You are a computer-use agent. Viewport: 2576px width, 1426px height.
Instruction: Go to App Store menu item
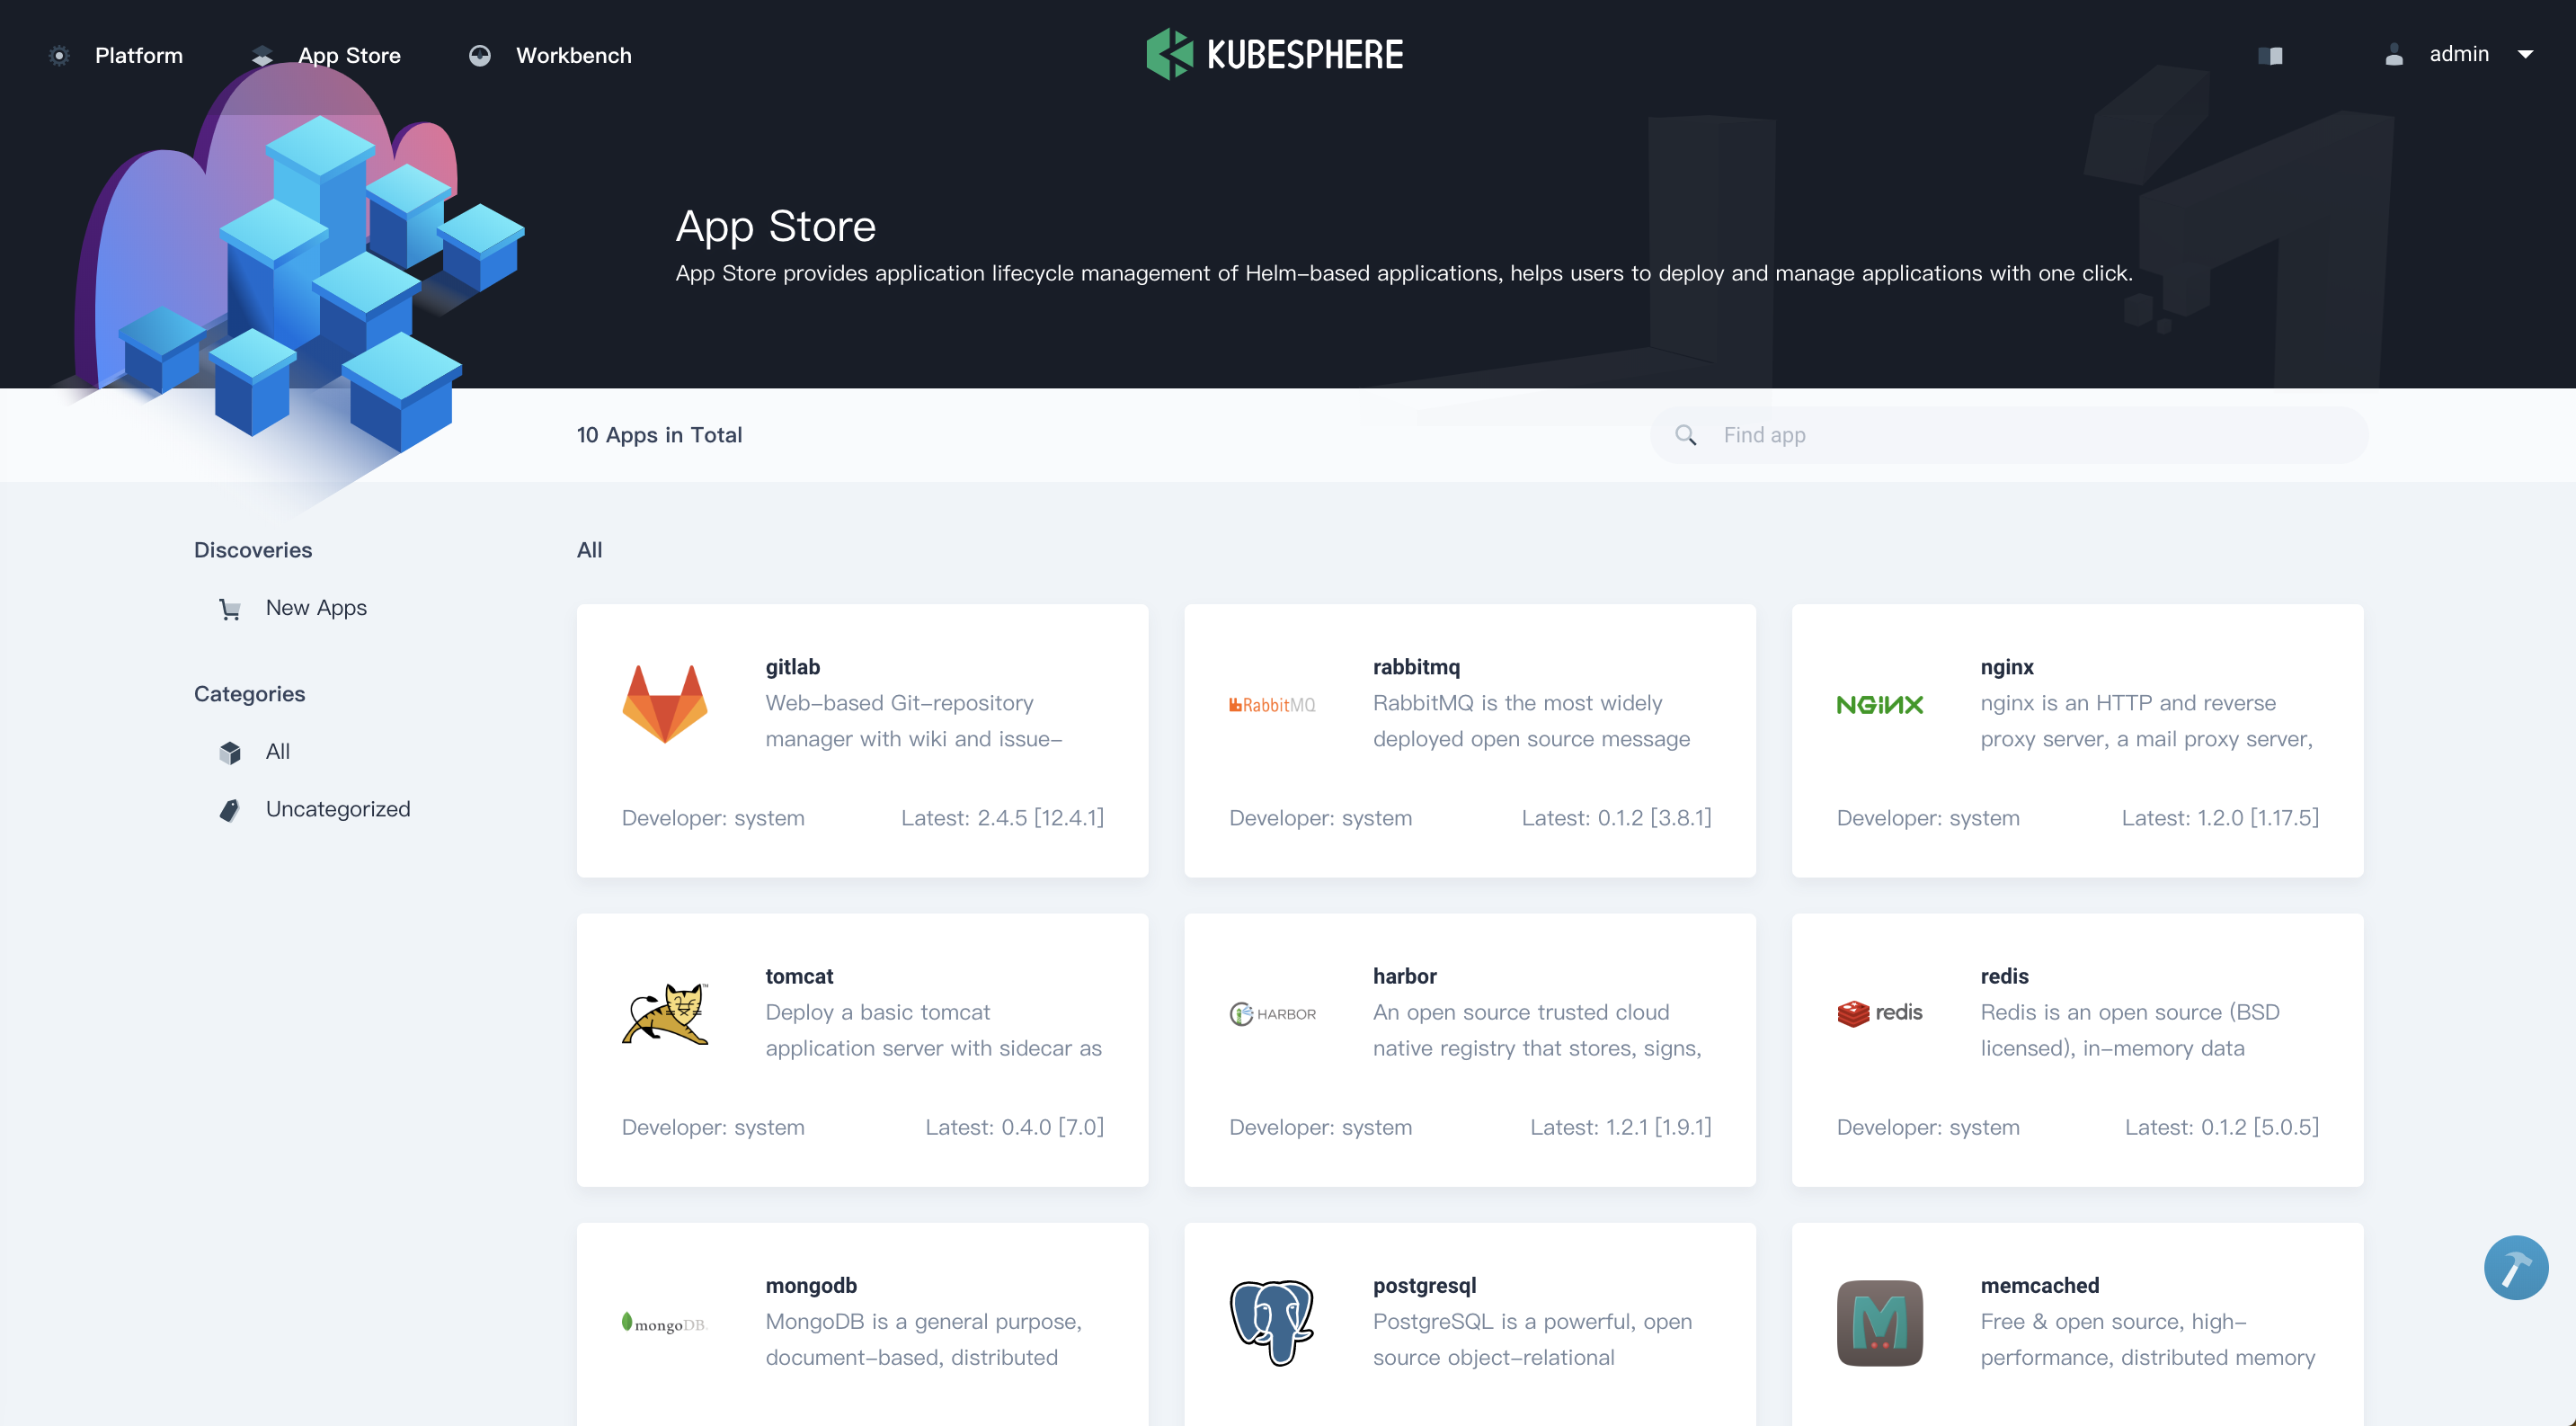coord(349,55)
